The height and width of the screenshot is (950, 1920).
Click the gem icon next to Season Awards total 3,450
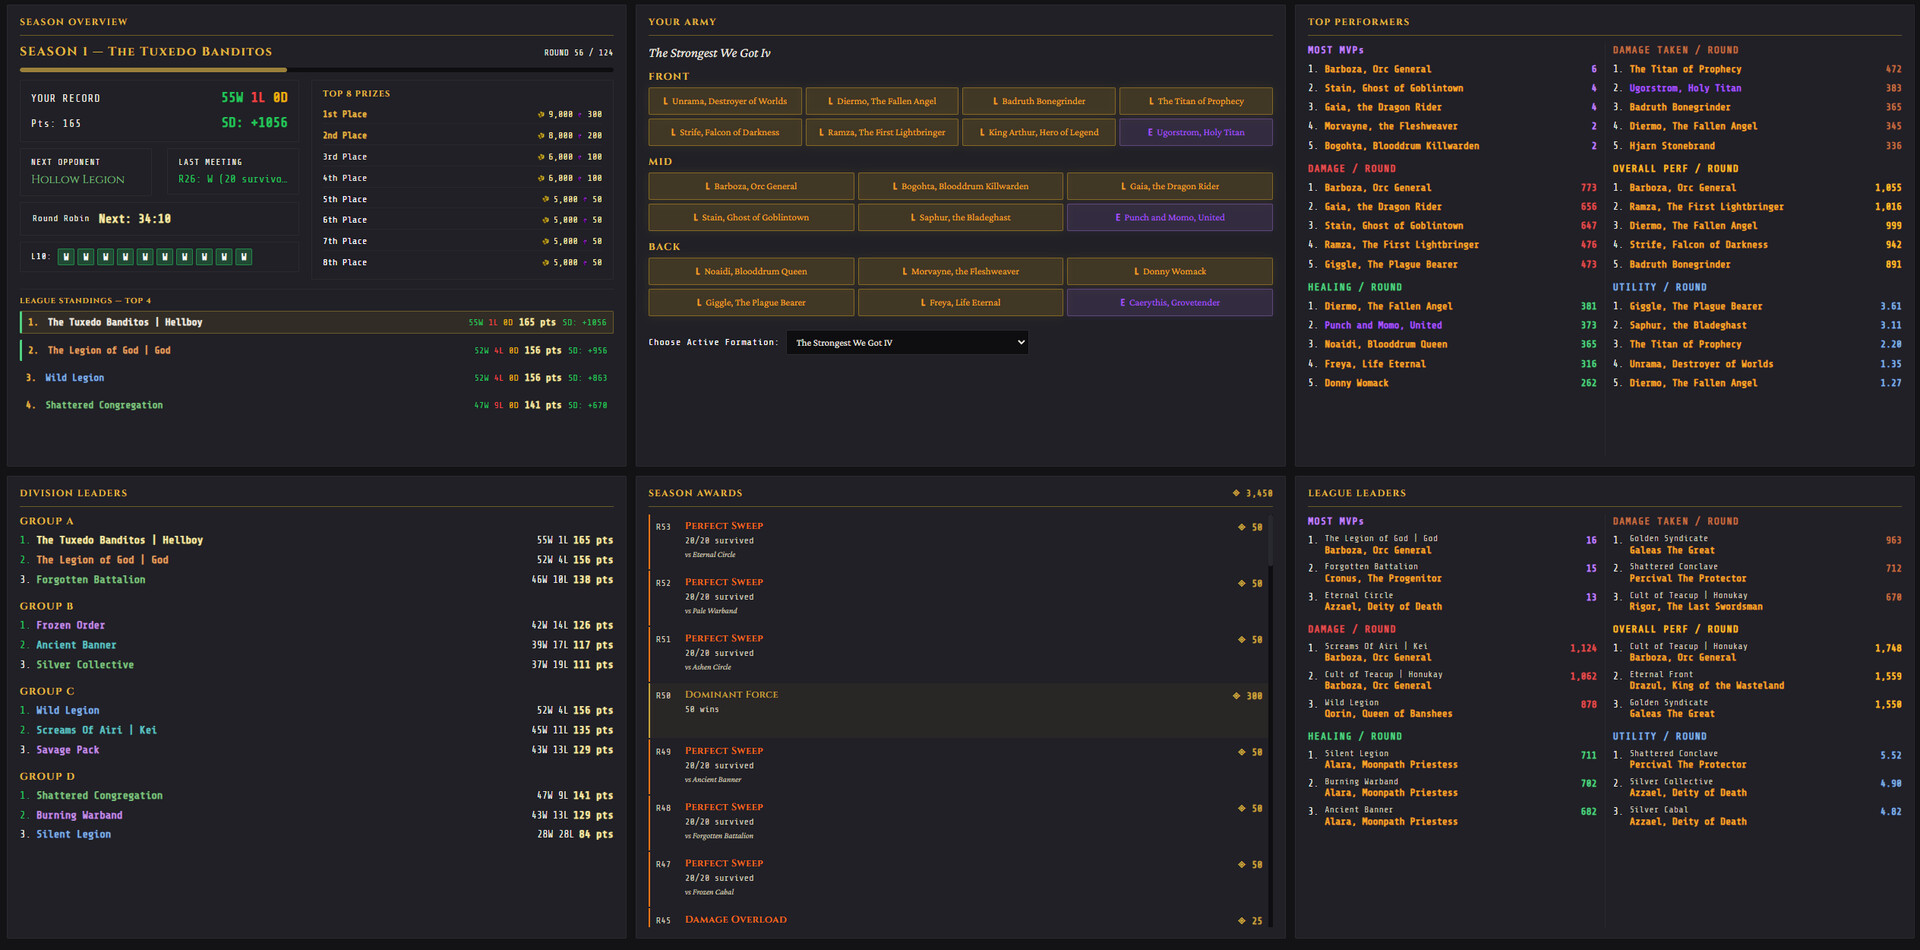coord(1235,492)
